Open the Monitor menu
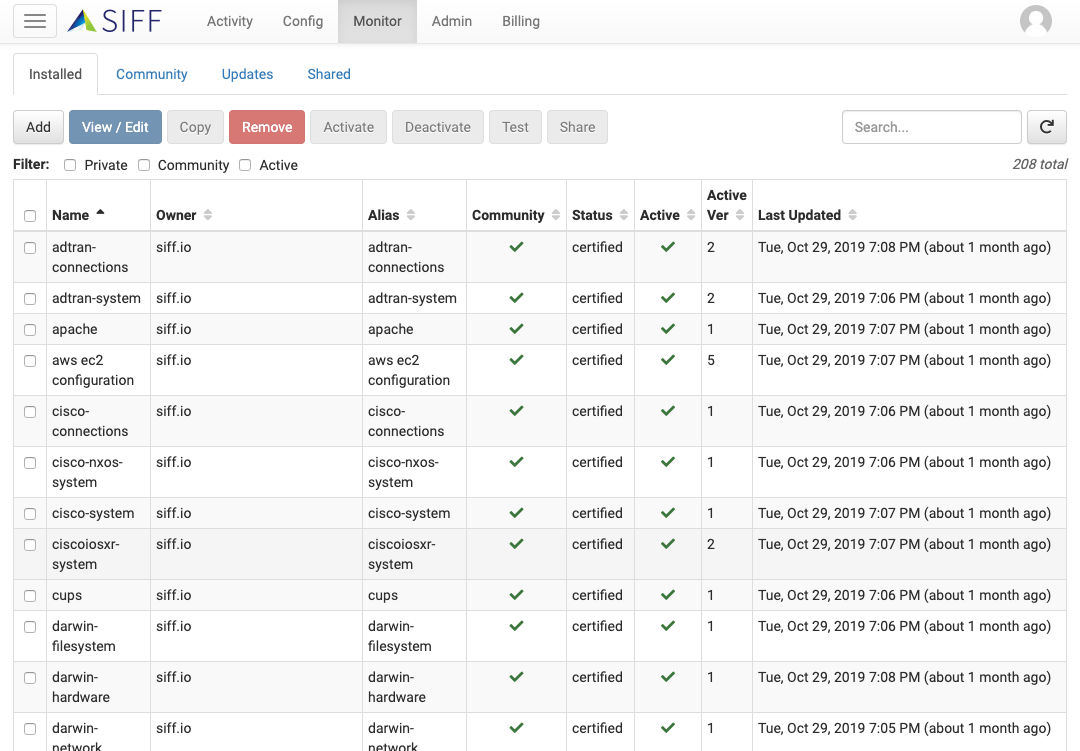This screenshot has height=751, width=1080. click(377, 21)
